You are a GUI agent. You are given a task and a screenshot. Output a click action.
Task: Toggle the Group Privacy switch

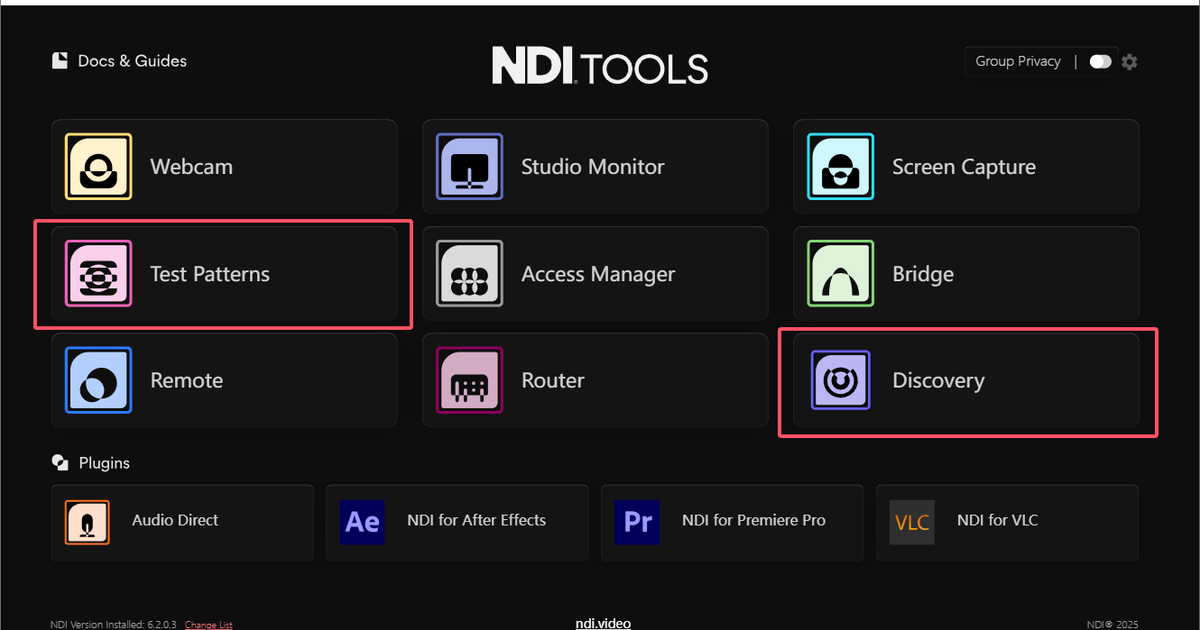click(1100, 62)
